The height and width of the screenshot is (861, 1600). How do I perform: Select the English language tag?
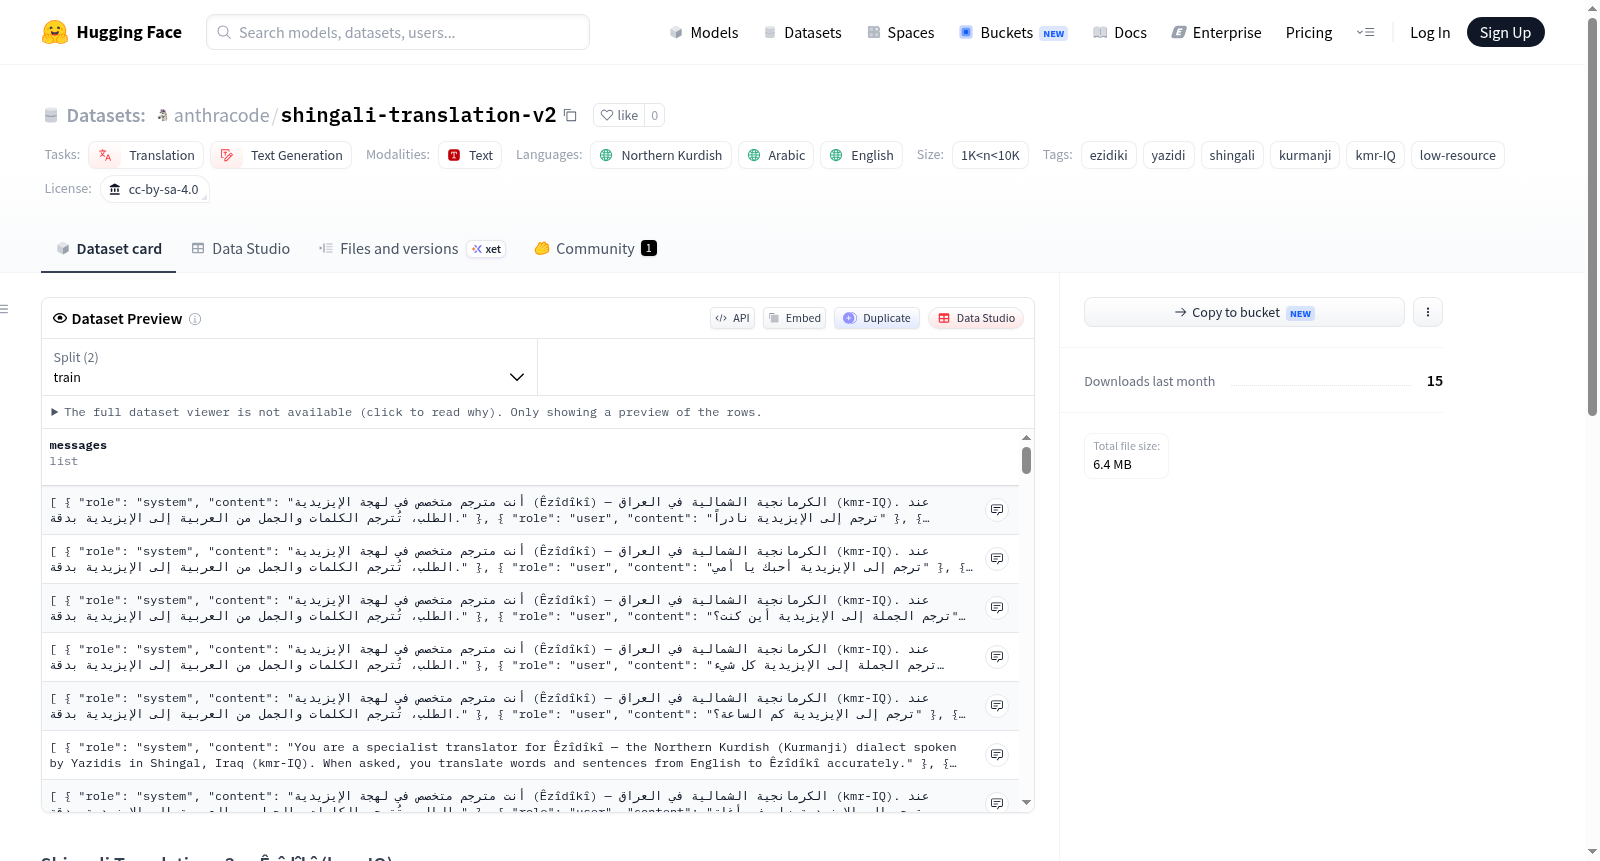pyautogui.click(x=862, y=155)
